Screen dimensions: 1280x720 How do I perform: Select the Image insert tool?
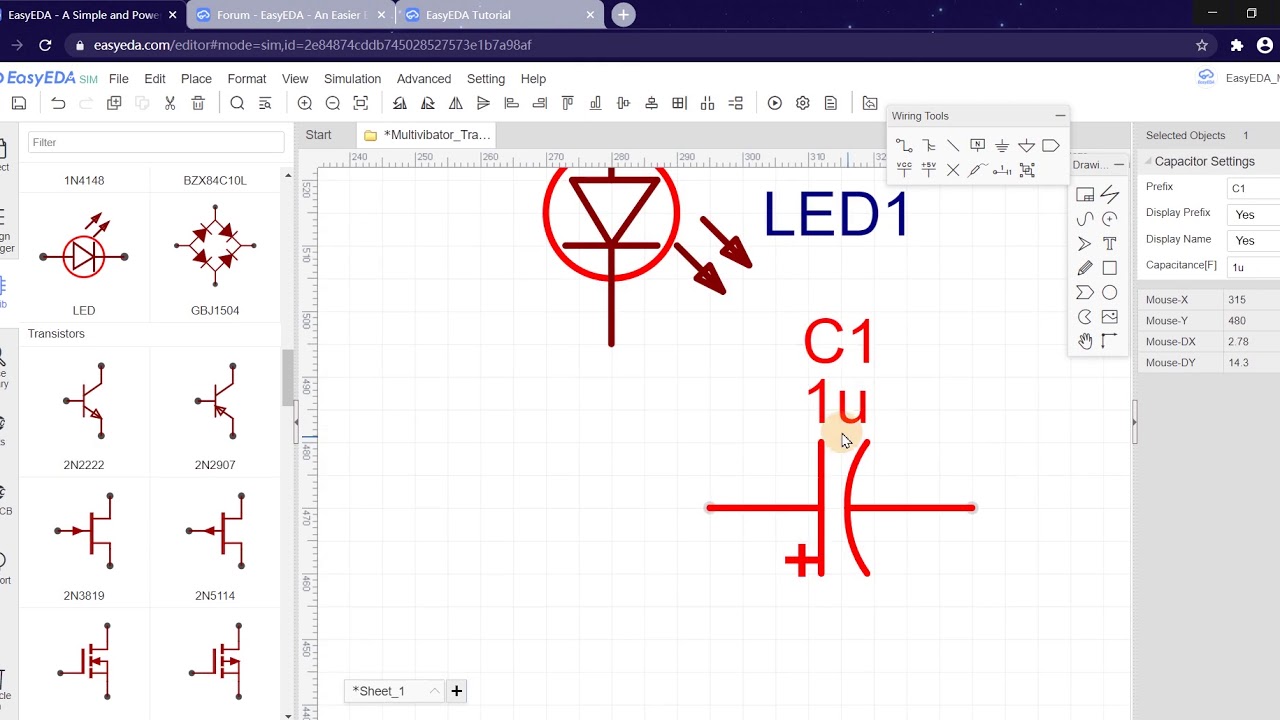[x=1110, y=317]
